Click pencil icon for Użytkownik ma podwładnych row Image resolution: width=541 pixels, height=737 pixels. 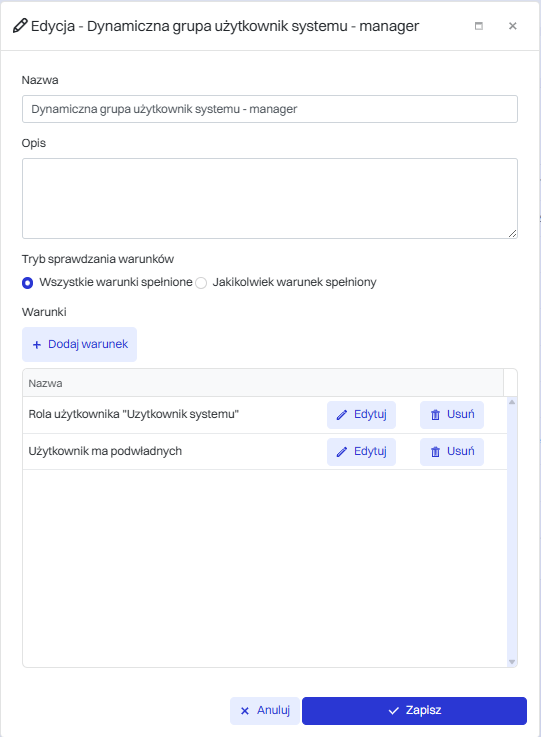tap(342, 452)
